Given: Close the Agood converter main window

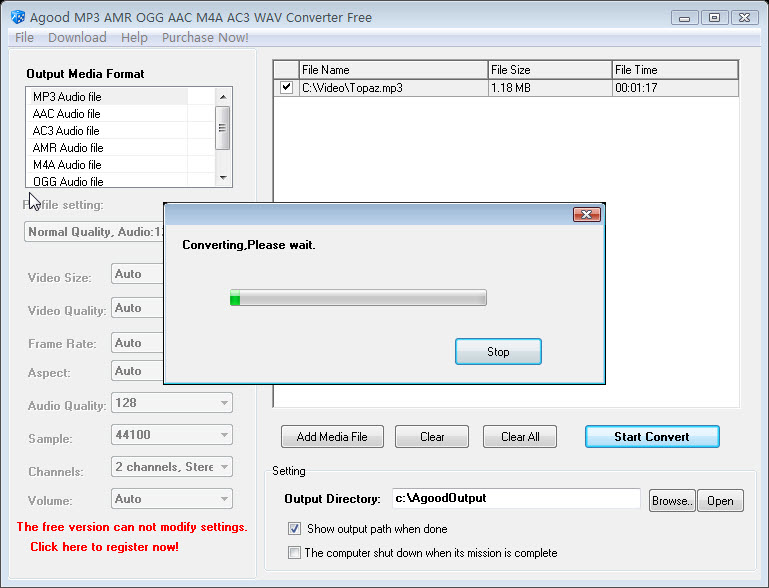Looking at the screenshot, I should pos(744,18).
